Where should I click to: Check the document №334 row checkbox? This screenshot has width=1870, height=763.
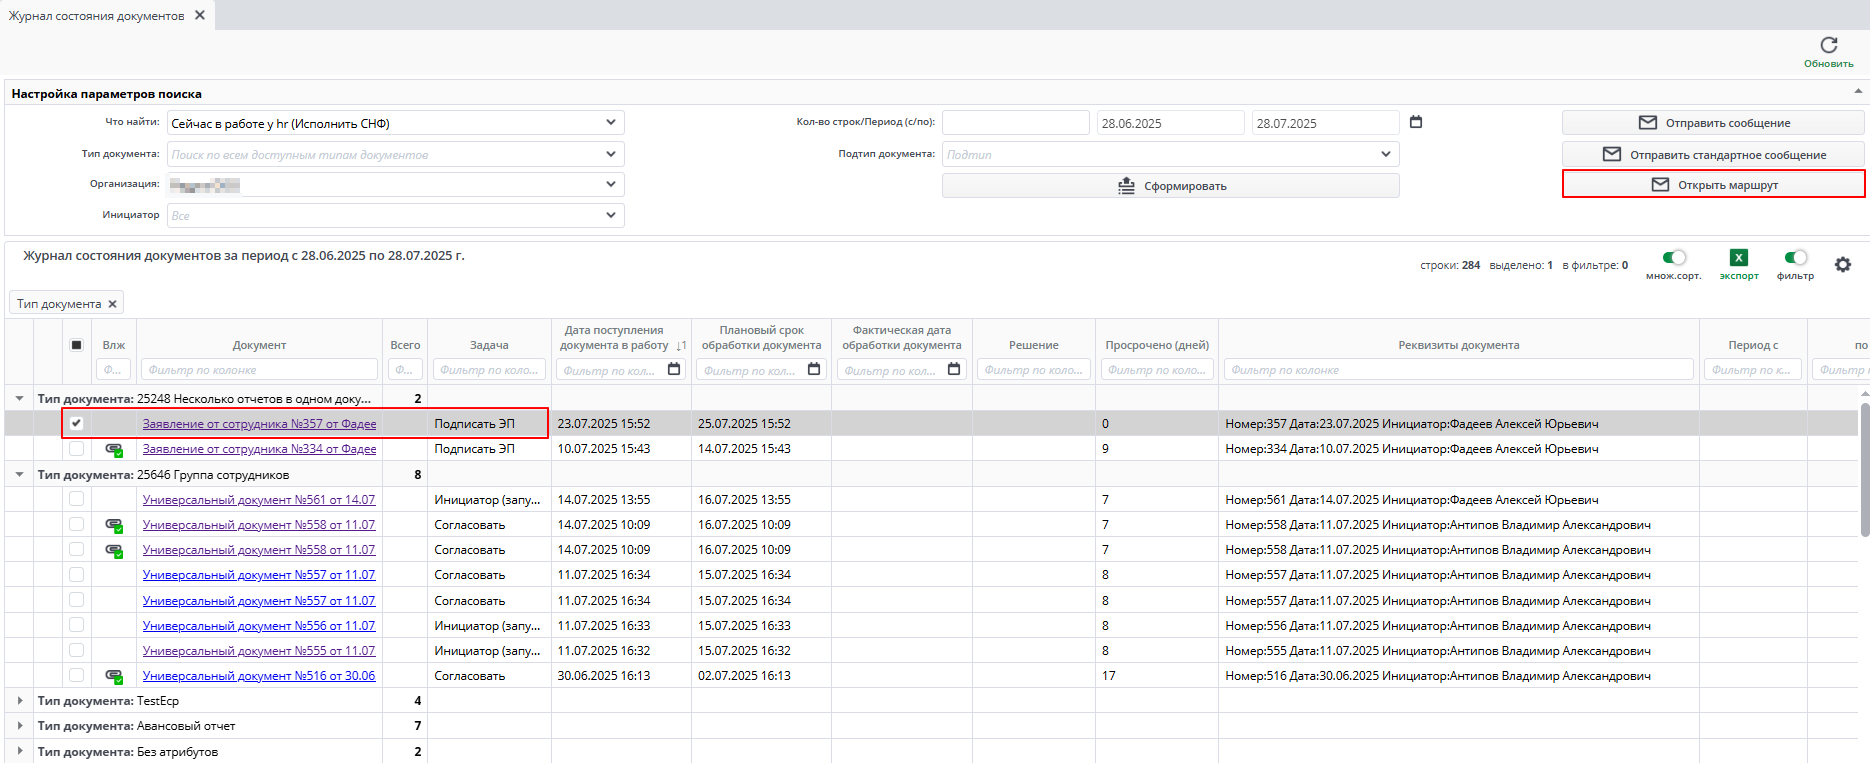pos(76,449)
